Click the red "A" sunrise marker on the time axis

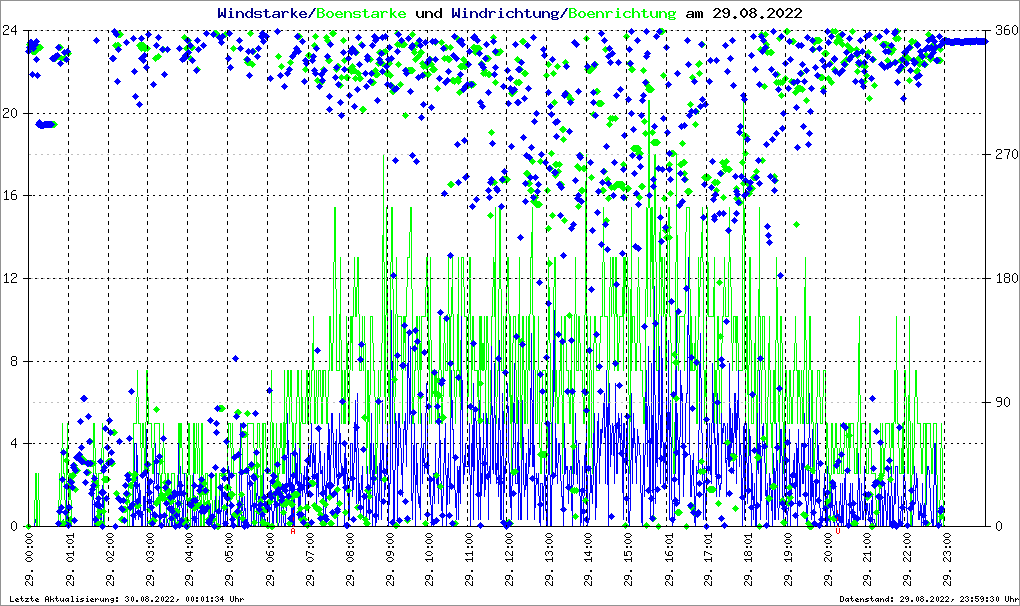click(293, 532)
